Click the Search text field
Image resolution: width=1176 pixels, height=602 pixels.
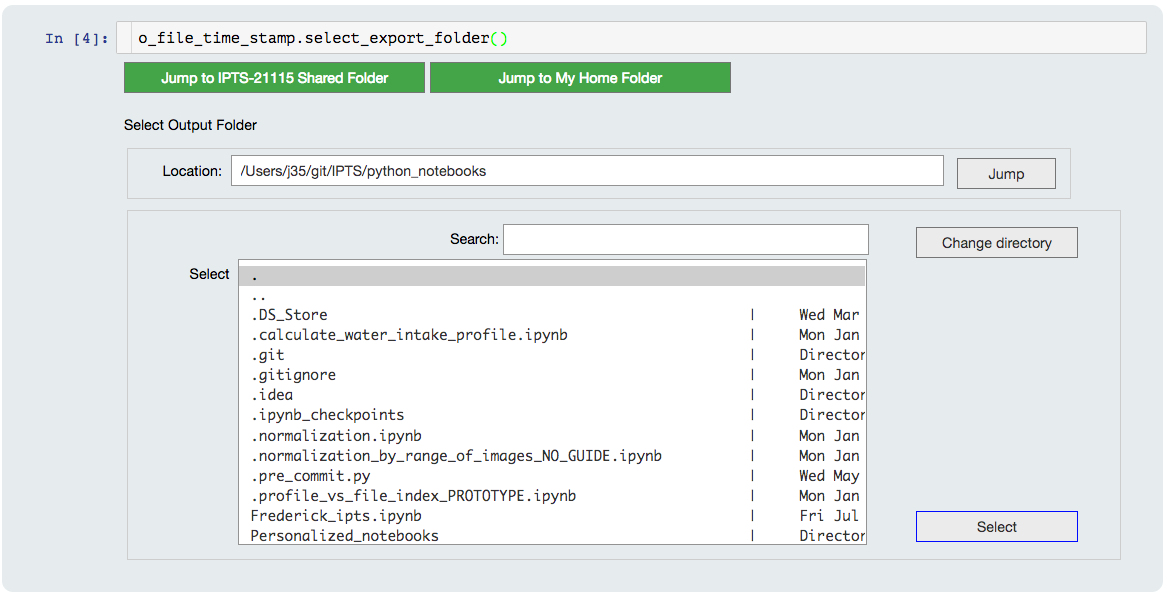(x=685, y=240)
